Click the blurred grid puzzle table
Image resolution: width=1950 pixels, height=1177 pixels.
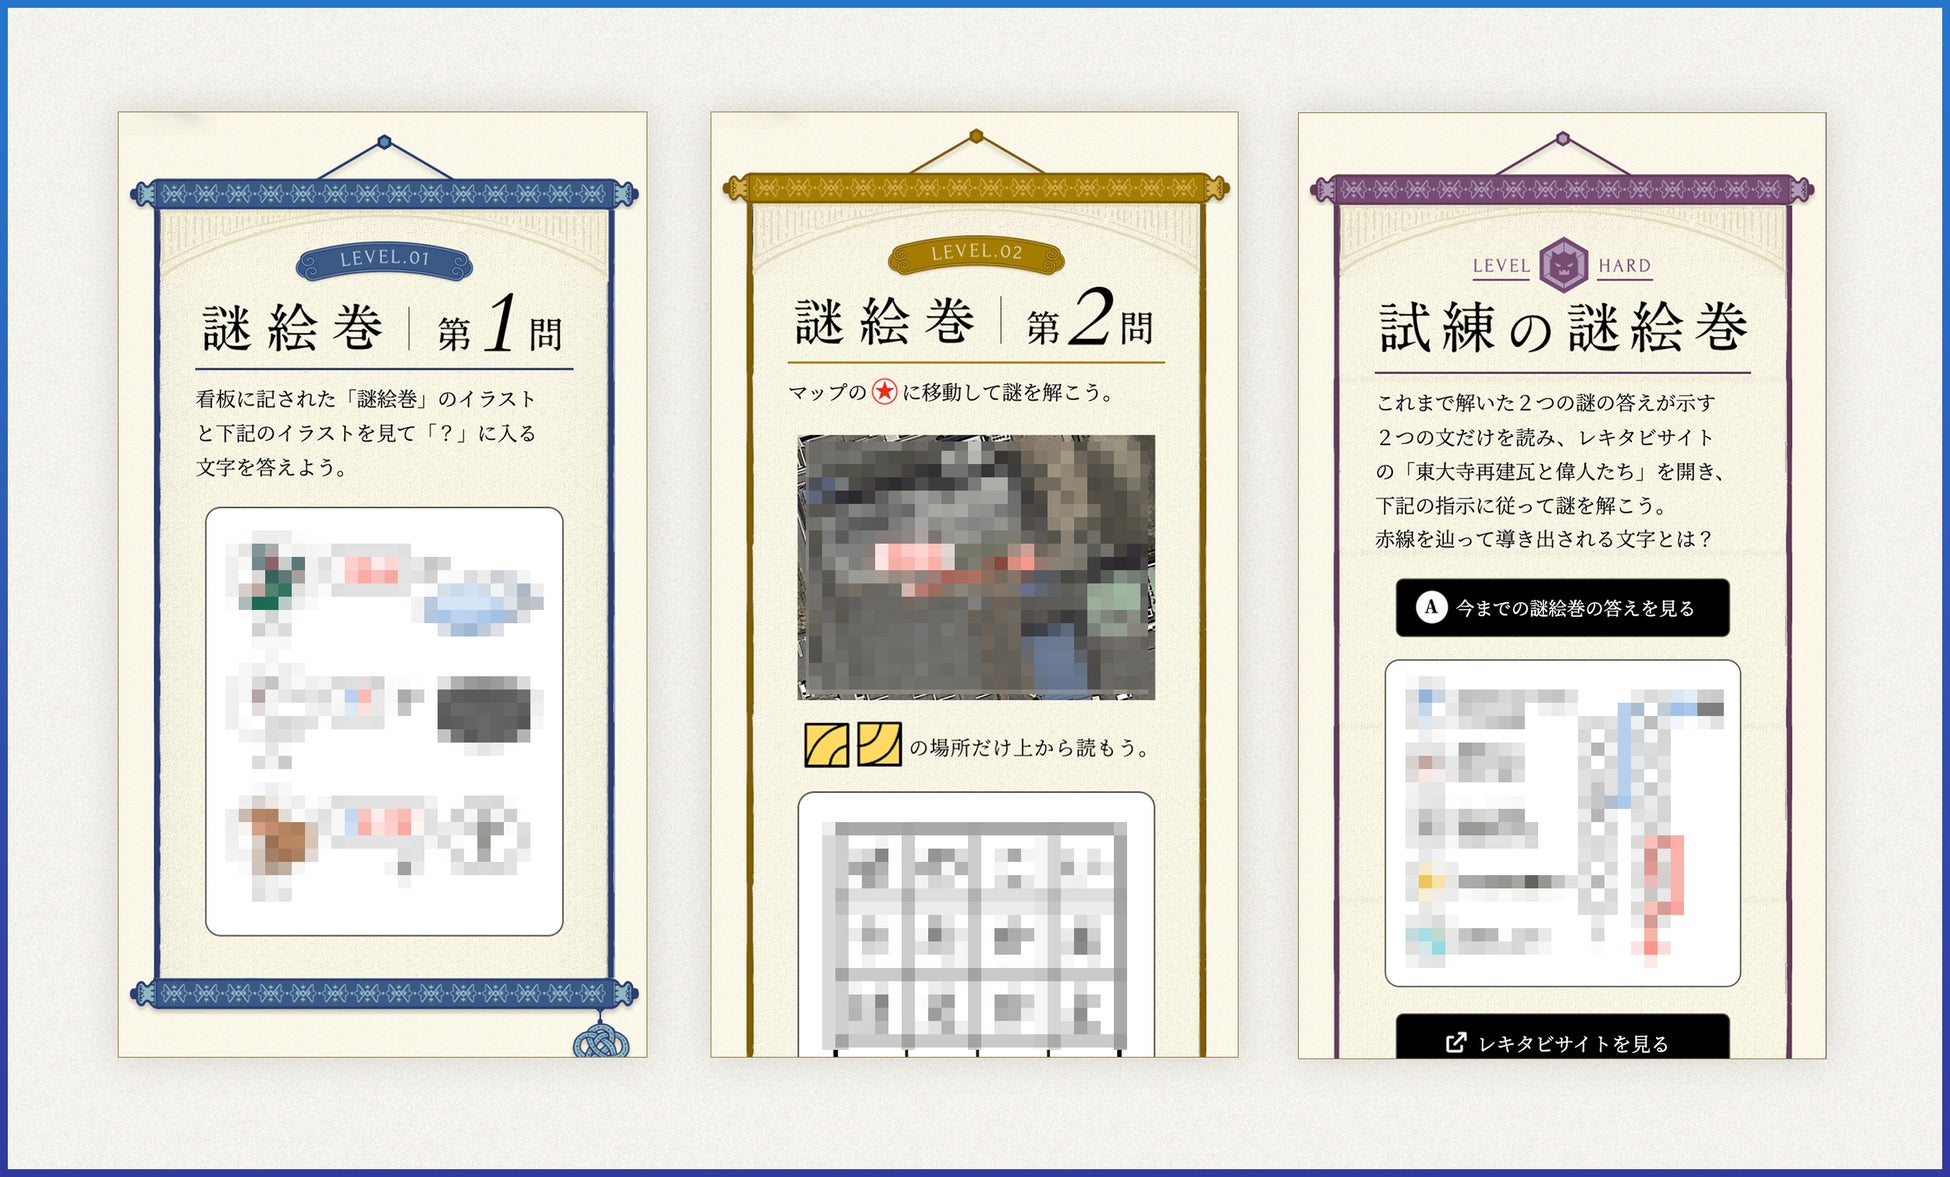click(976, 930)
